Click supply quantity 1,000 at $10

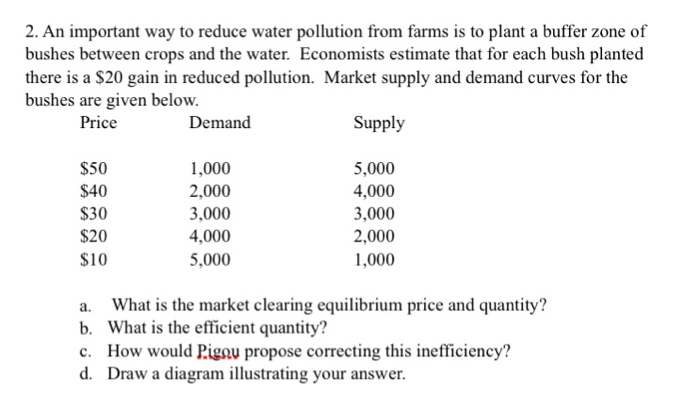tap(374, 260)
